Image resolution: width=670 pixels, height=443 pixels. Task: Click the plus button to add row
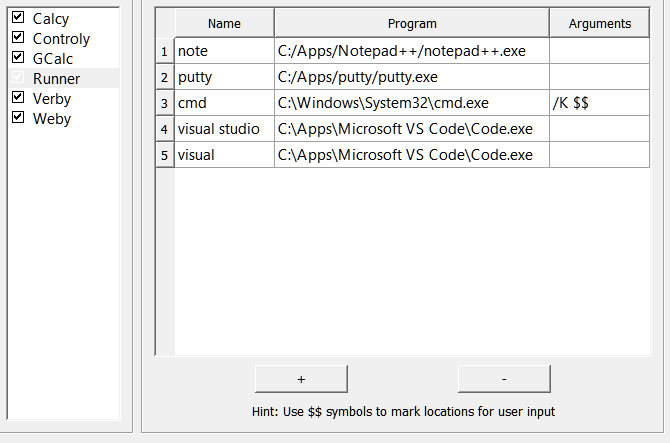(301, 379)
